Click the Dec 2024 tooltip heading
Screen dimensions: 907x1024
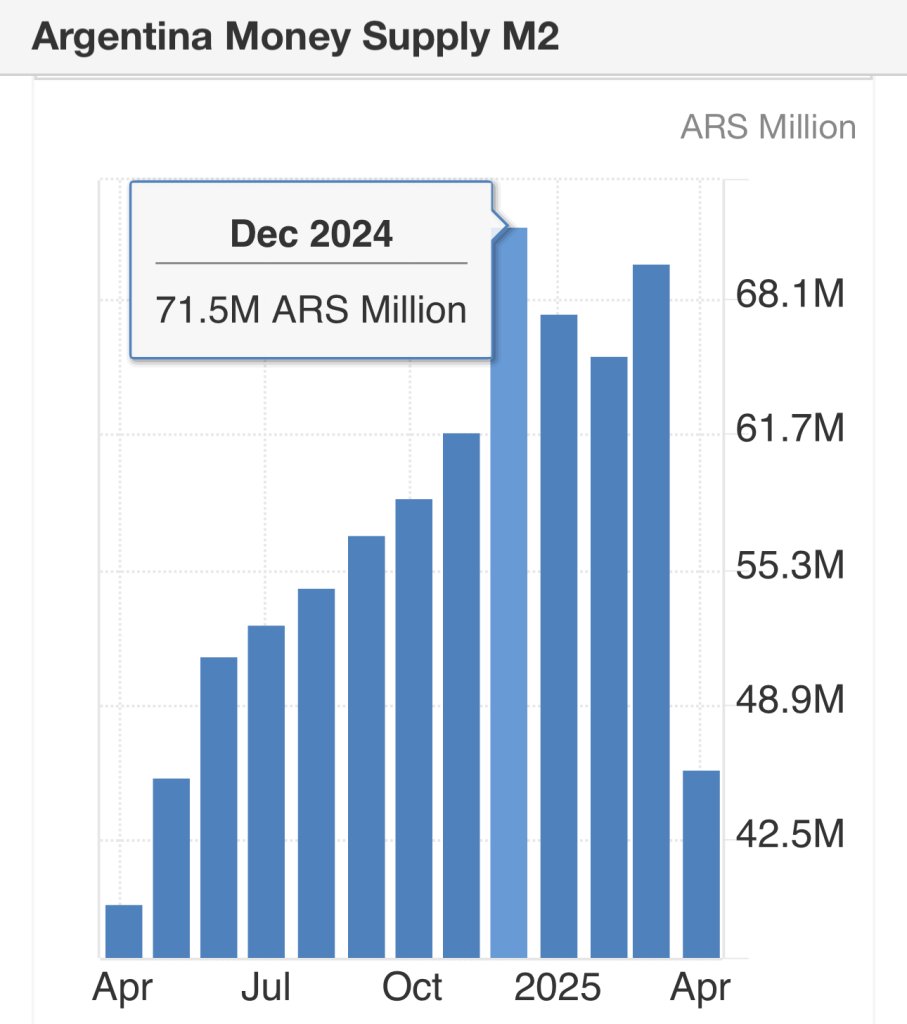[x=311, y=234]
